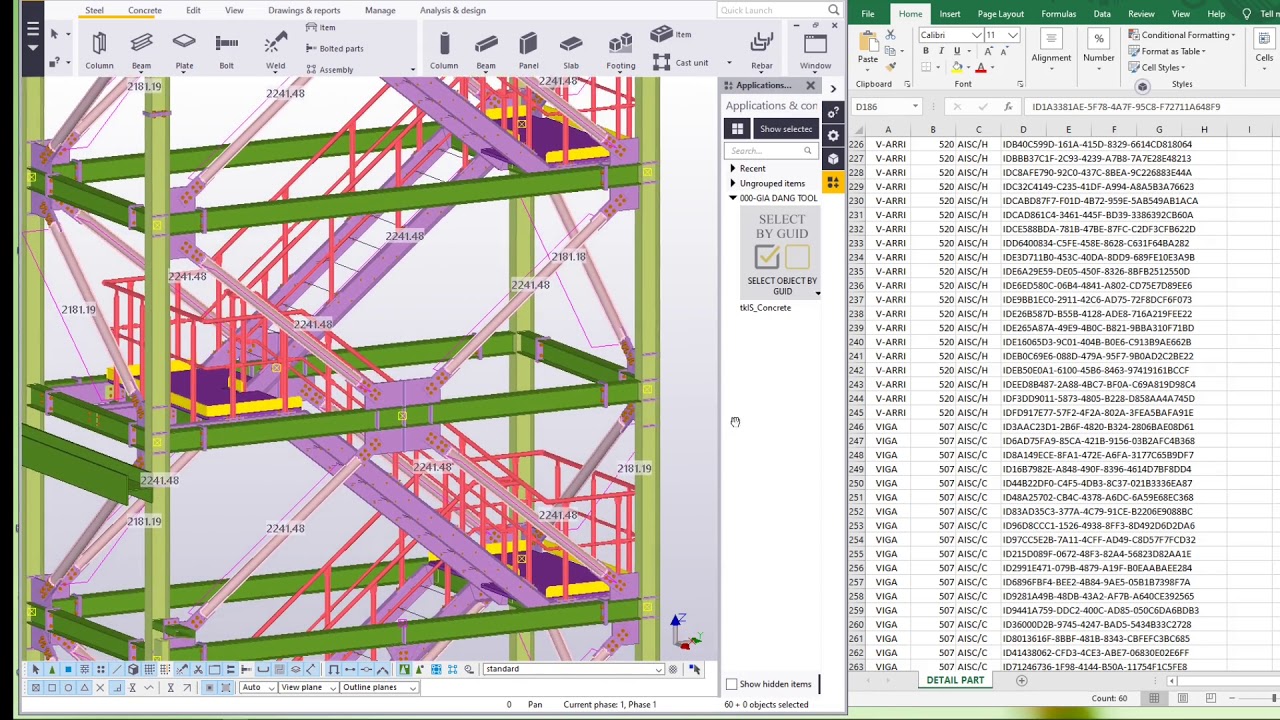The width and height of the screenshot is (1280, 720).
Task: Select the Concrete Beam tool
Action: [x=486, y=50]
